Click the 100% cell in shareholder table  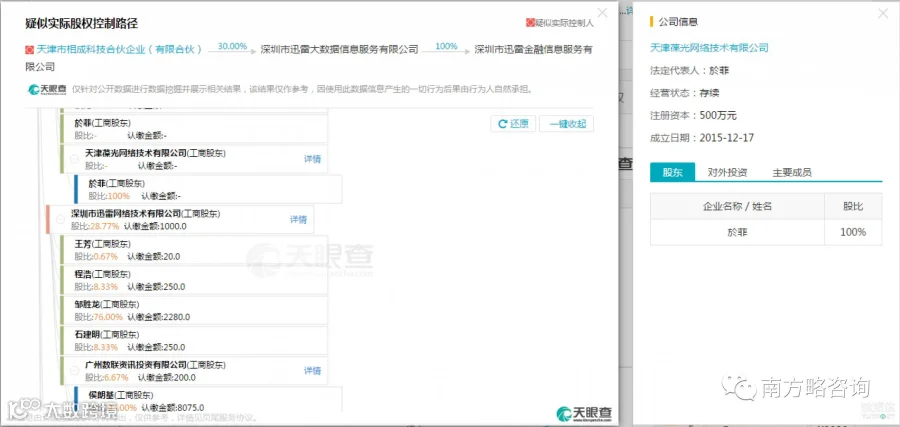853,232
